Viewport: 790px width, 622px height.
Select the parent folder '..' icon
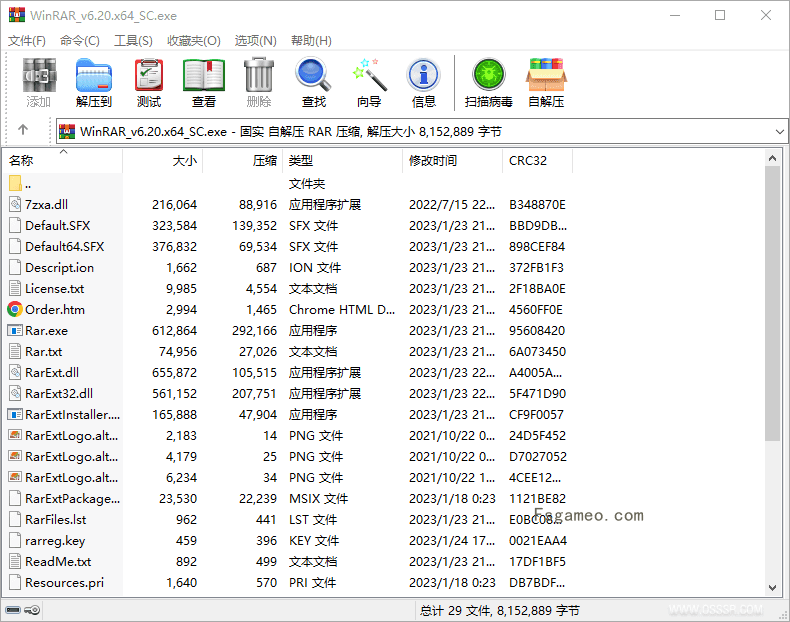coord(15,183)
